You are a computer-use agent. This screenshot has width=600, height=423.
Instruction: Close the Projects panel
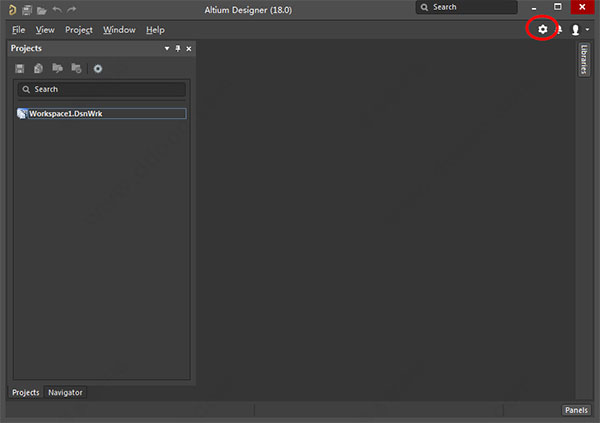pyautogui.click(x=189, y=49)
